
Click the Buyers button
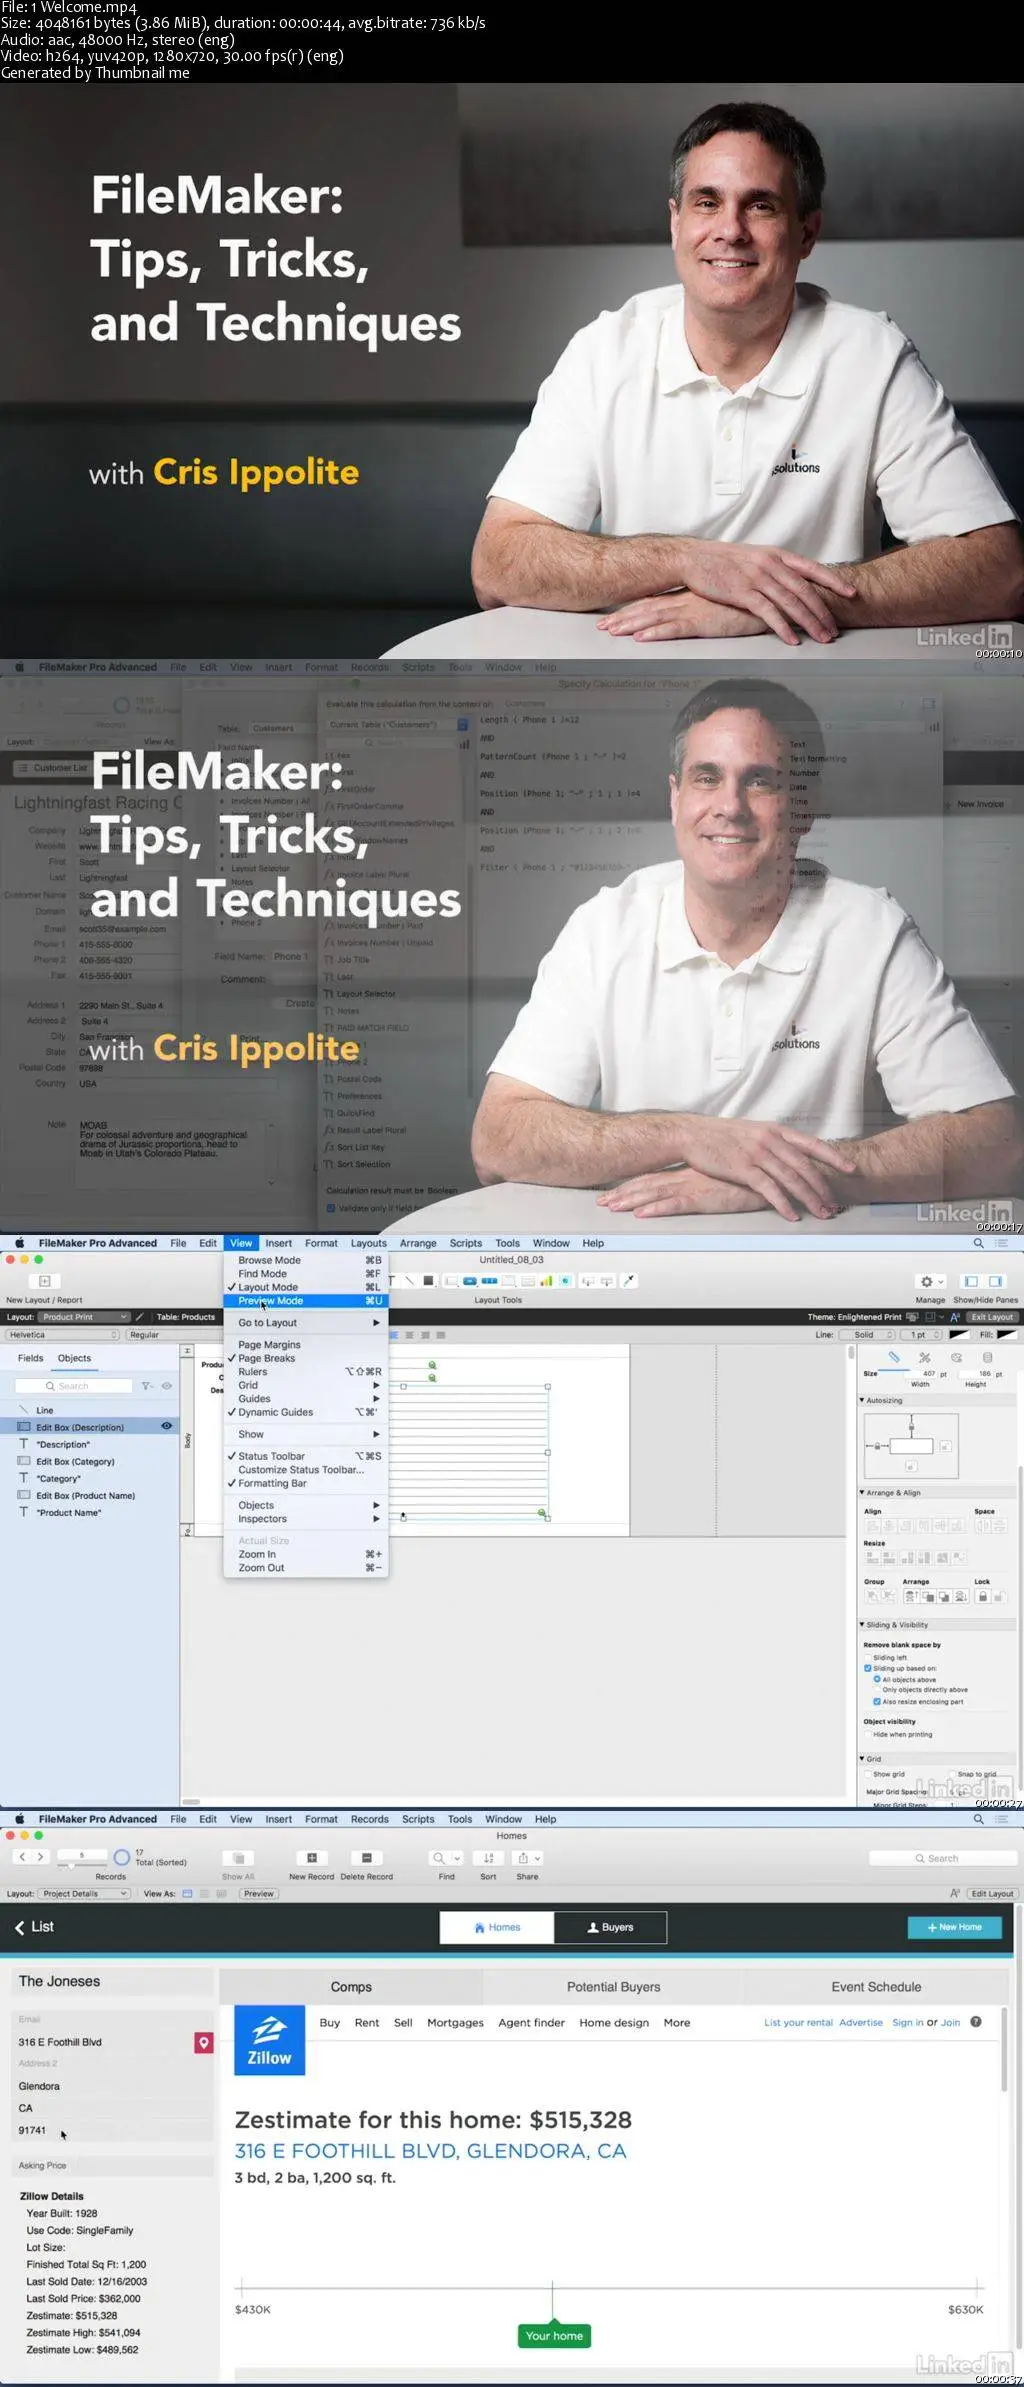click(610, 1927)
